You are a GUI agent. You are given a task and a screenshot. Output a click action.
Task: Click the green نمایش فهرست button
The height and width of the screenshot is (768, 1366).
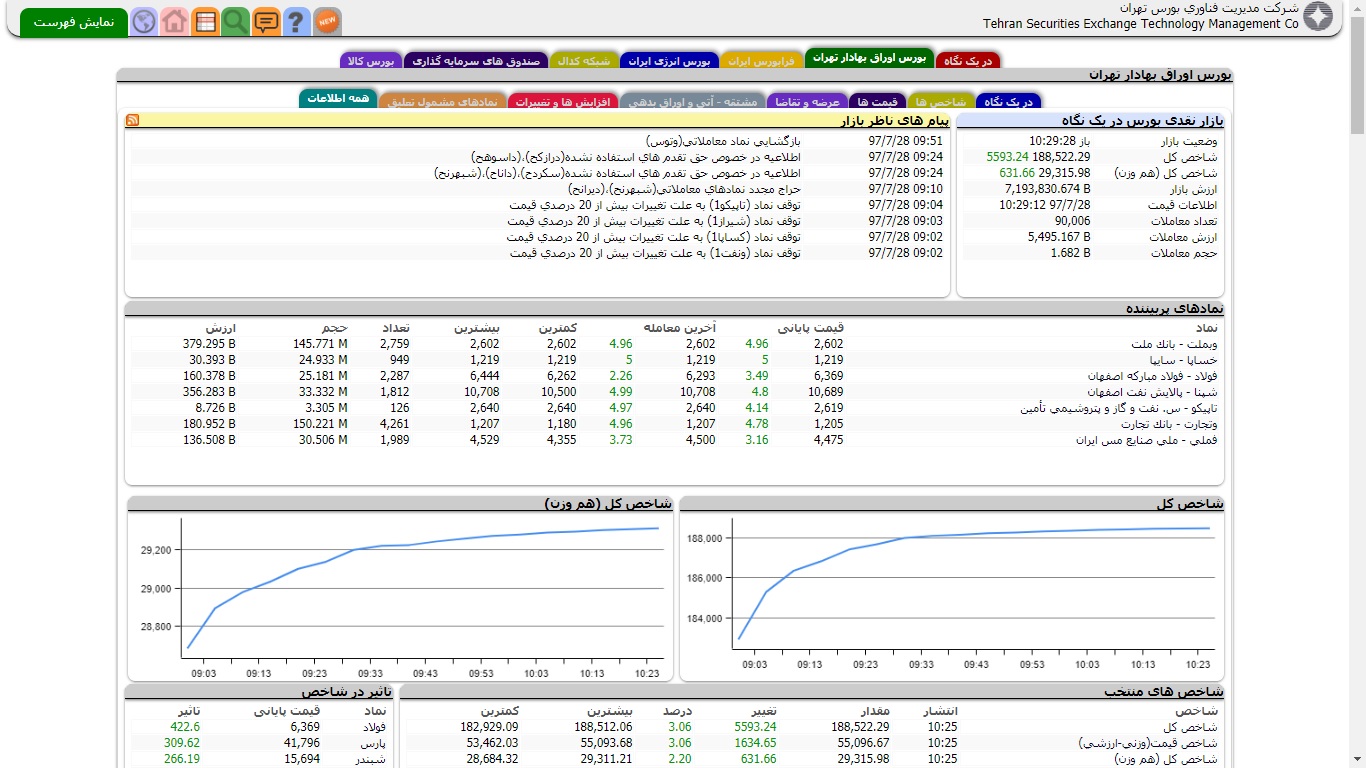[x=74, y=22]
